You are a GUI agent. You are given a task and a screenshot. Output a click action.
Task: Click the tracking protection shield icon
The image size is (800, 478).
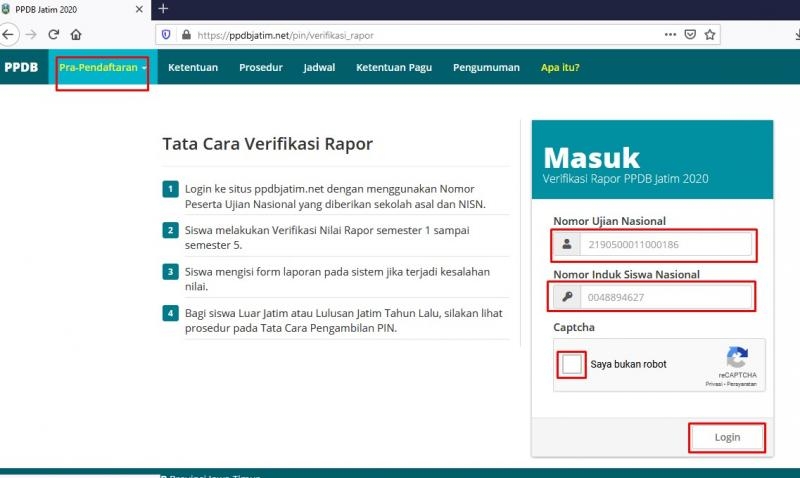pyautogui.click(x=166, y=35)
